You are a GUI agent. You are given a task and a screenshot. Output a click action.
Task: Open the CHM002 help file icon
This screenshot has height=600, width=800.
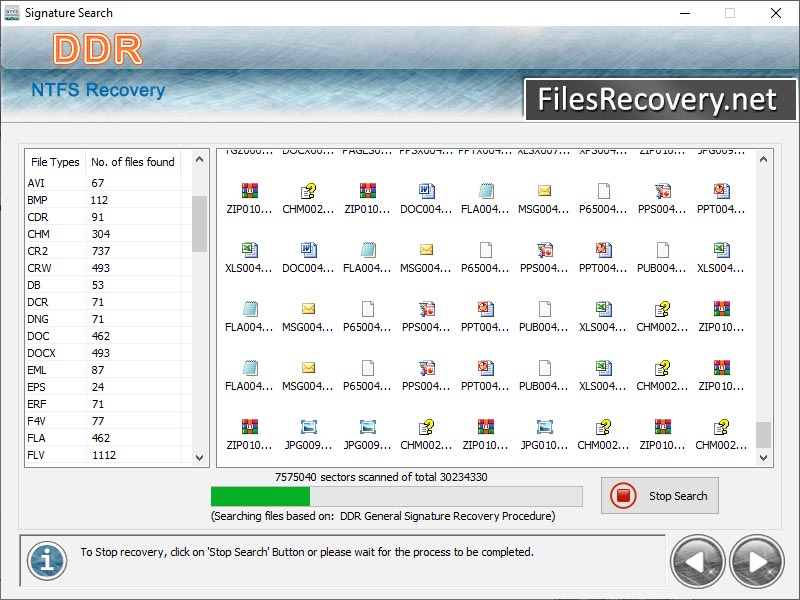307,192
